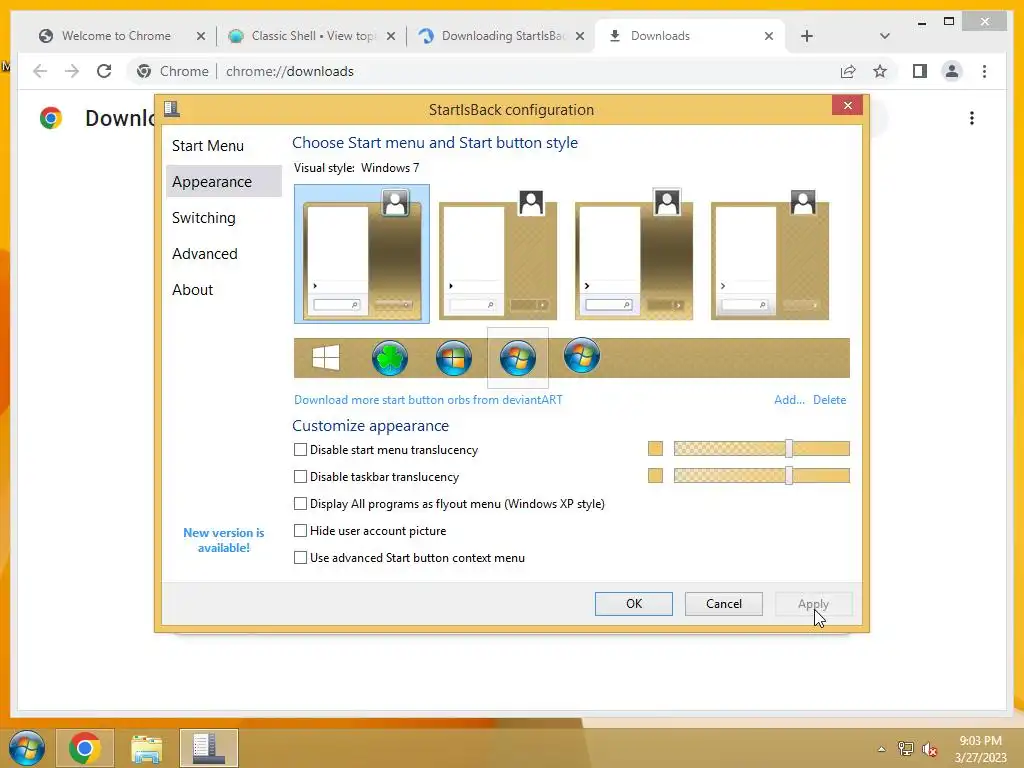Click the StartIsBack dialog title bar icon

tap(172, 108)
